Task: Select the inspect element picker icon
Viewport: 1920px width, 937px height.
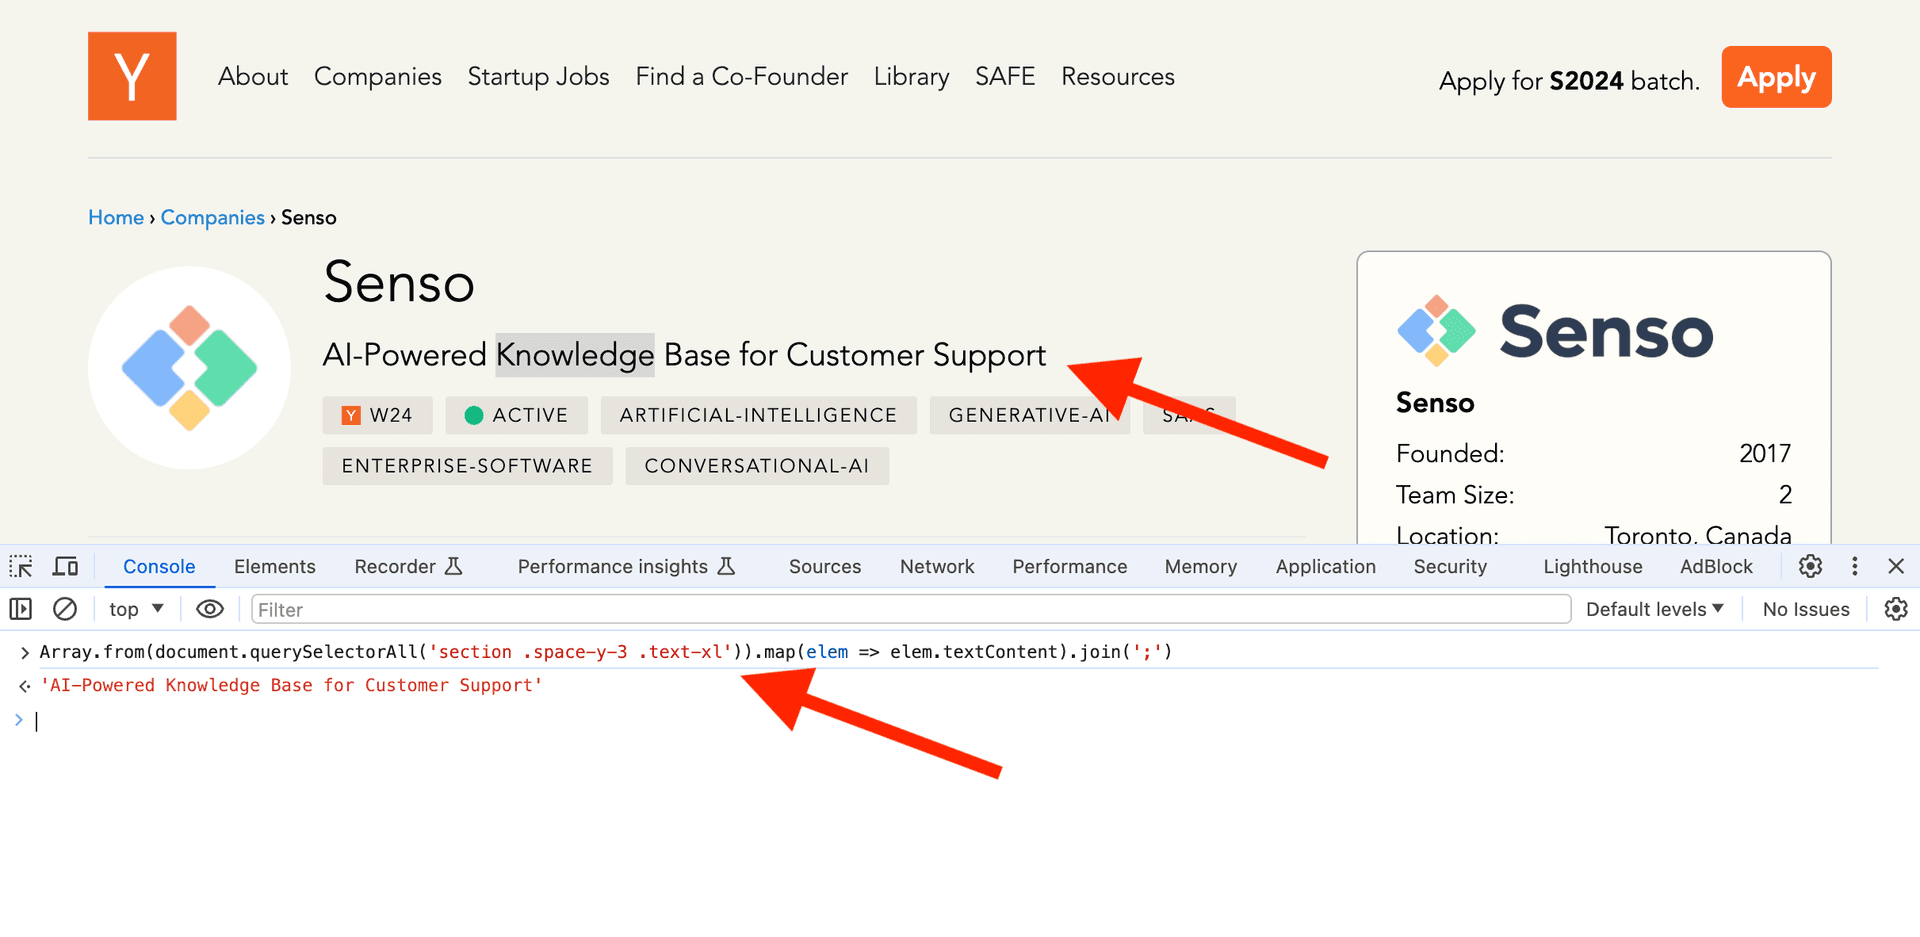Action: [21, 566]
